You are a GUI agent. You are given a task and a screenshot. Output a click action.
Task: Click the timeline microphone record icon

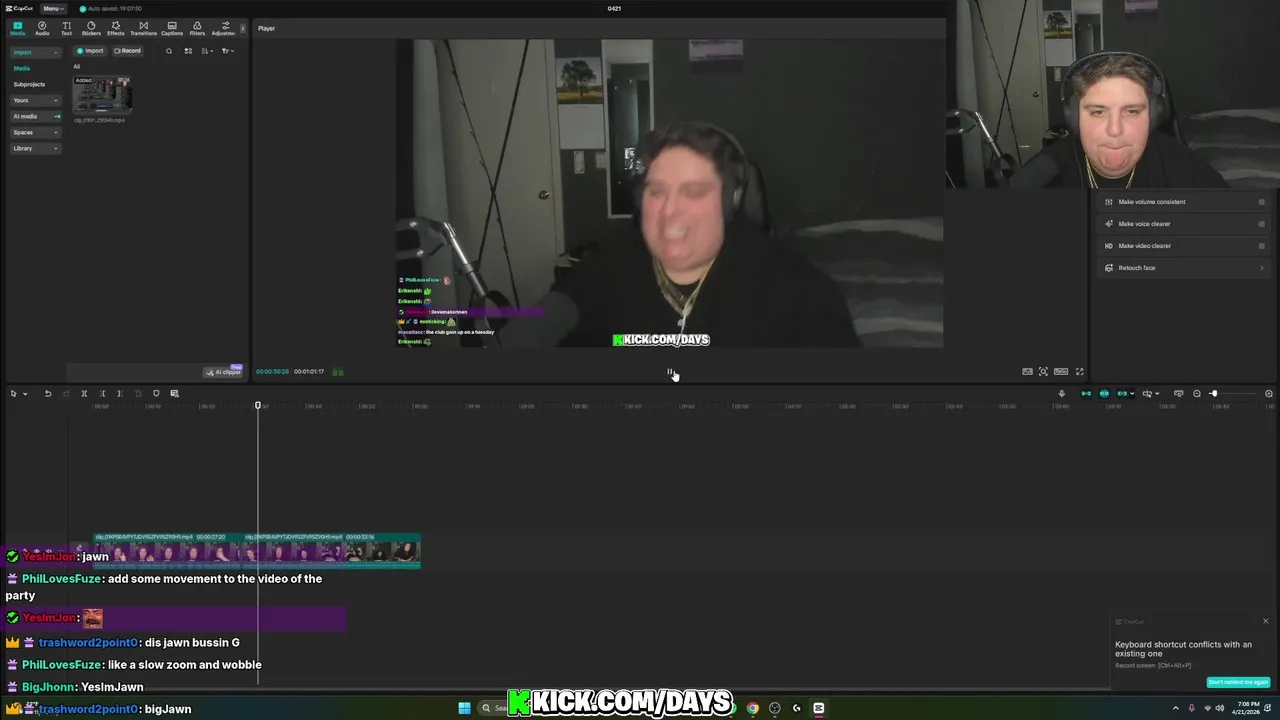pyautogui.click(x=1062, y=394)
